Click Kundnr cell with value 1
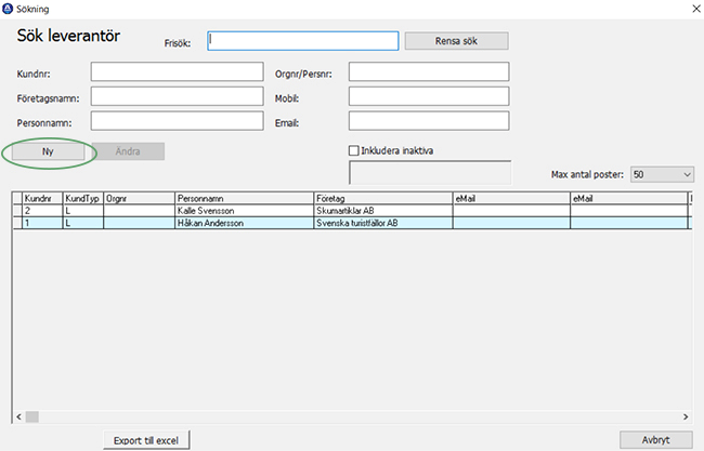This screenshot has width=704, height=451. click(x=43, y=223)
